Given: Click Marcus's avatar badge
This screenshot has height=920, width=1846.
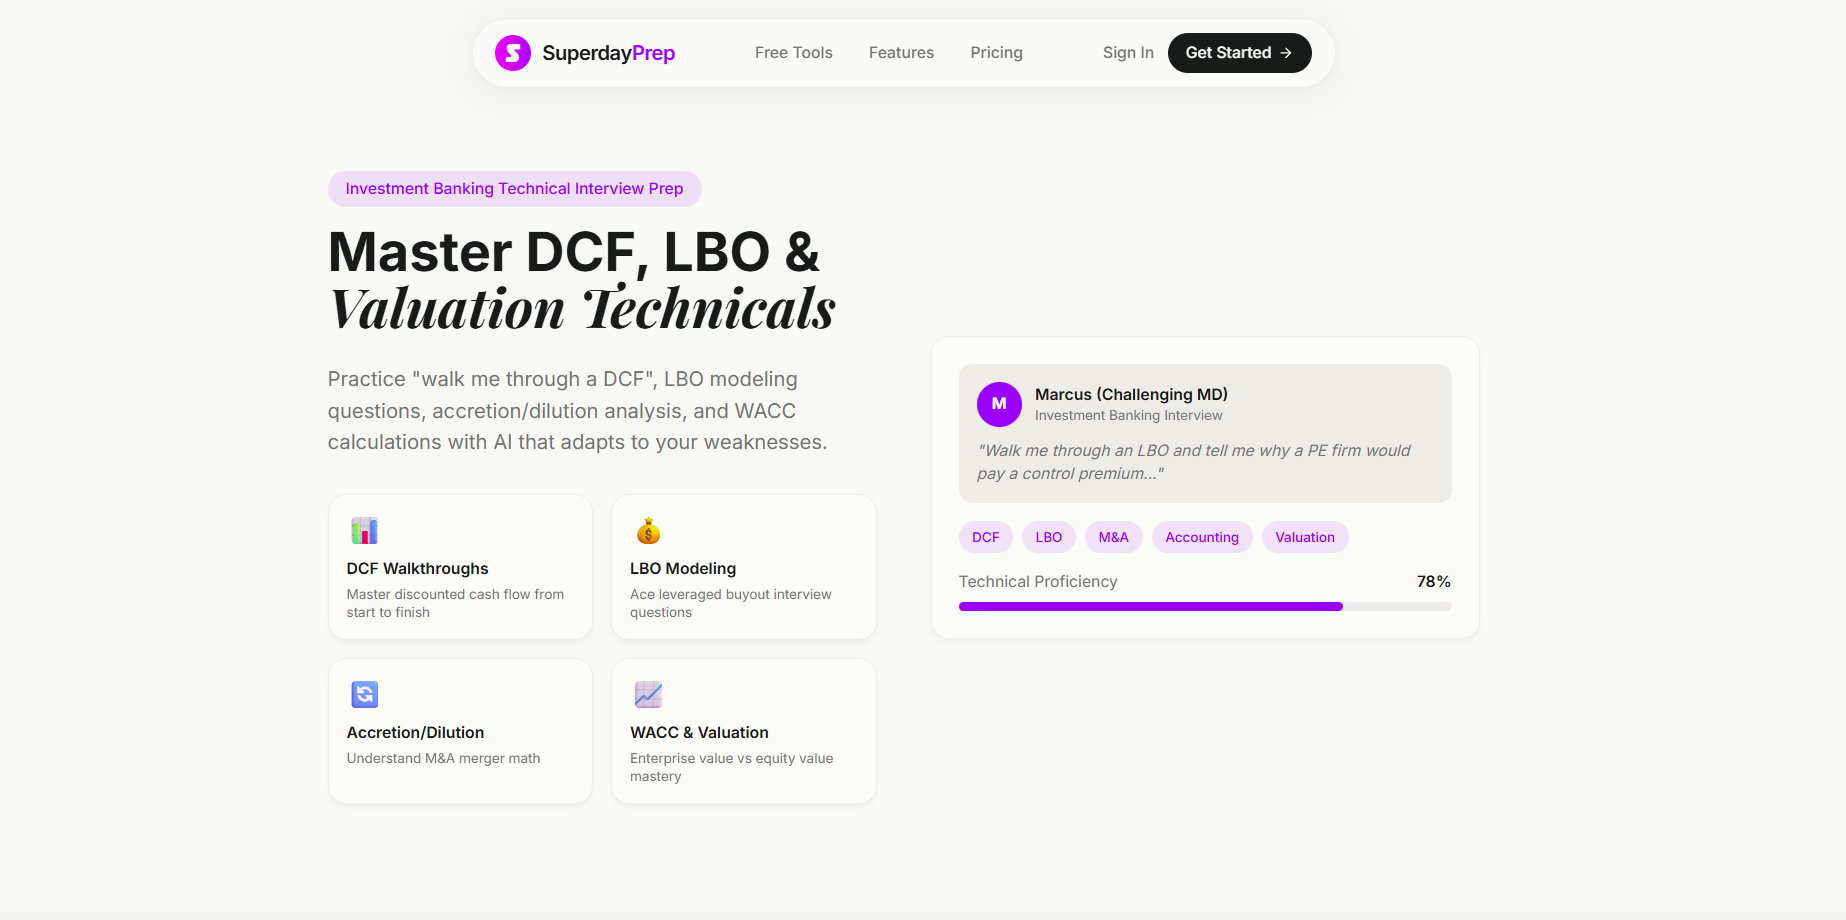Looking at the screenshot, I should [998, 404].
